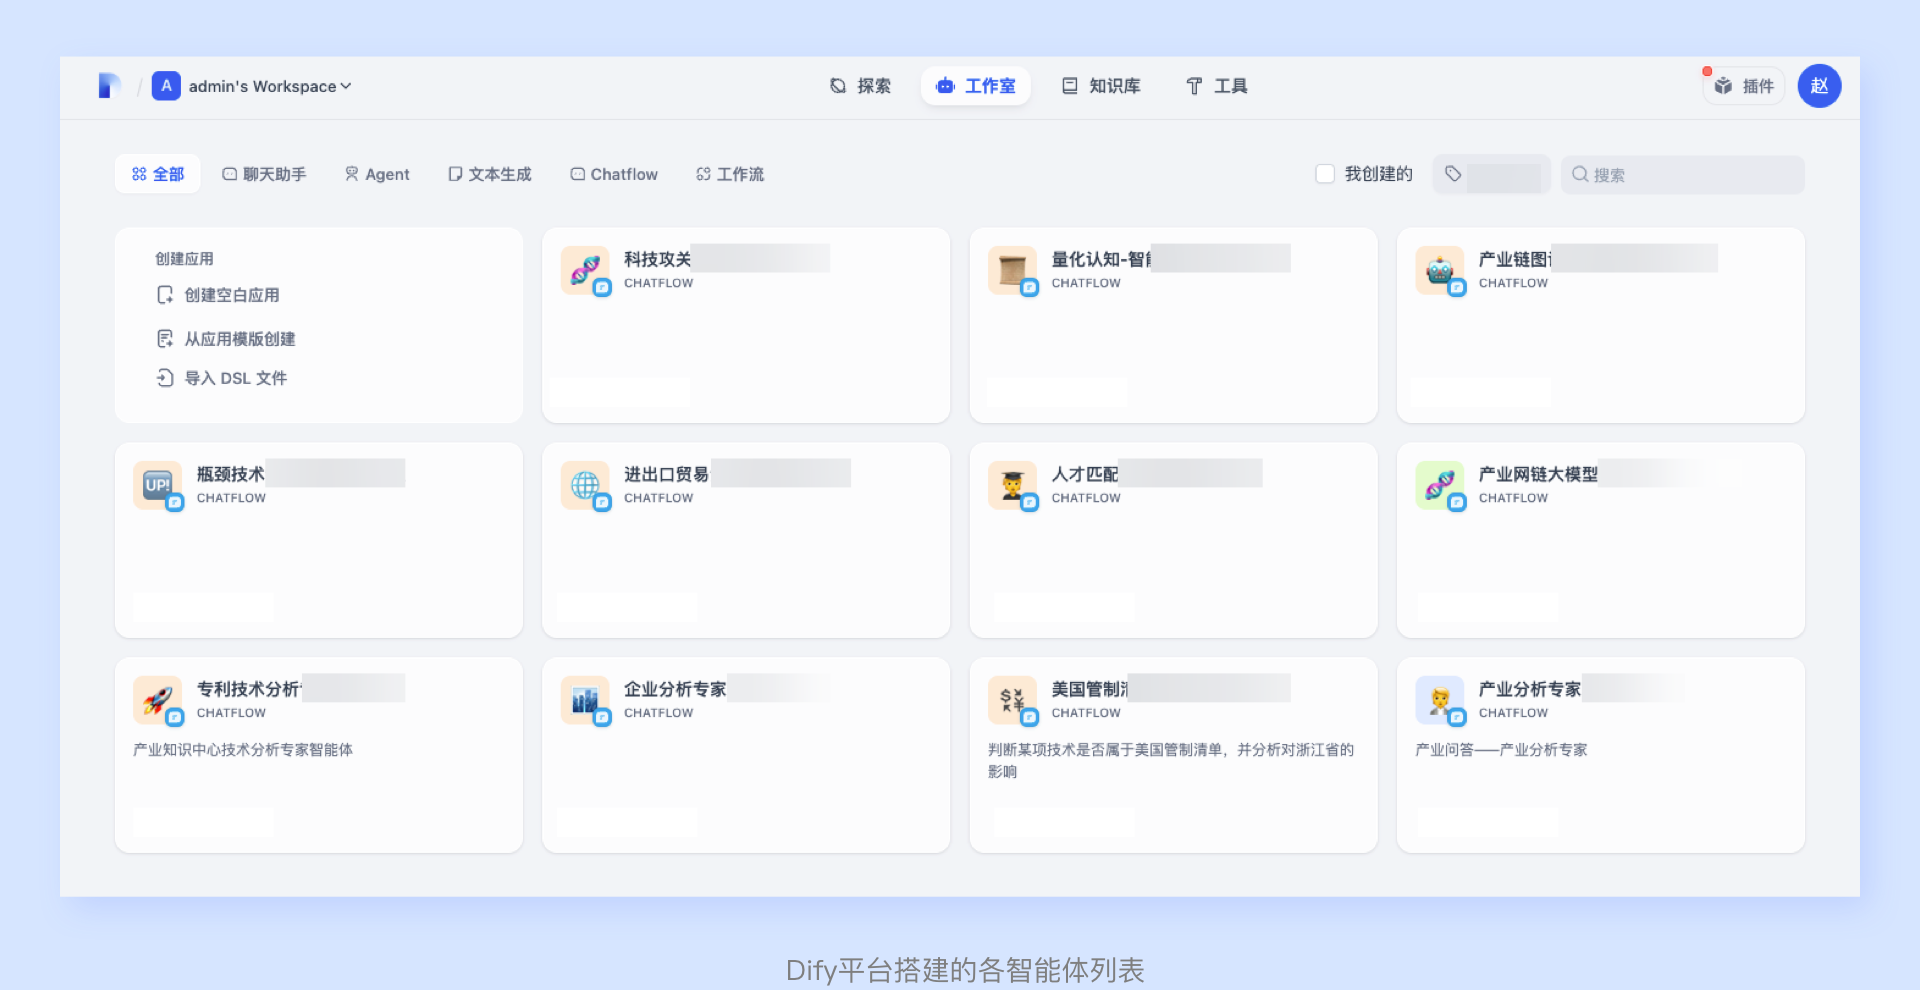The width and height of the screenshot is (1920, 990).
Task: Open the 科技攻关 app title
Action: click(657, 259)
